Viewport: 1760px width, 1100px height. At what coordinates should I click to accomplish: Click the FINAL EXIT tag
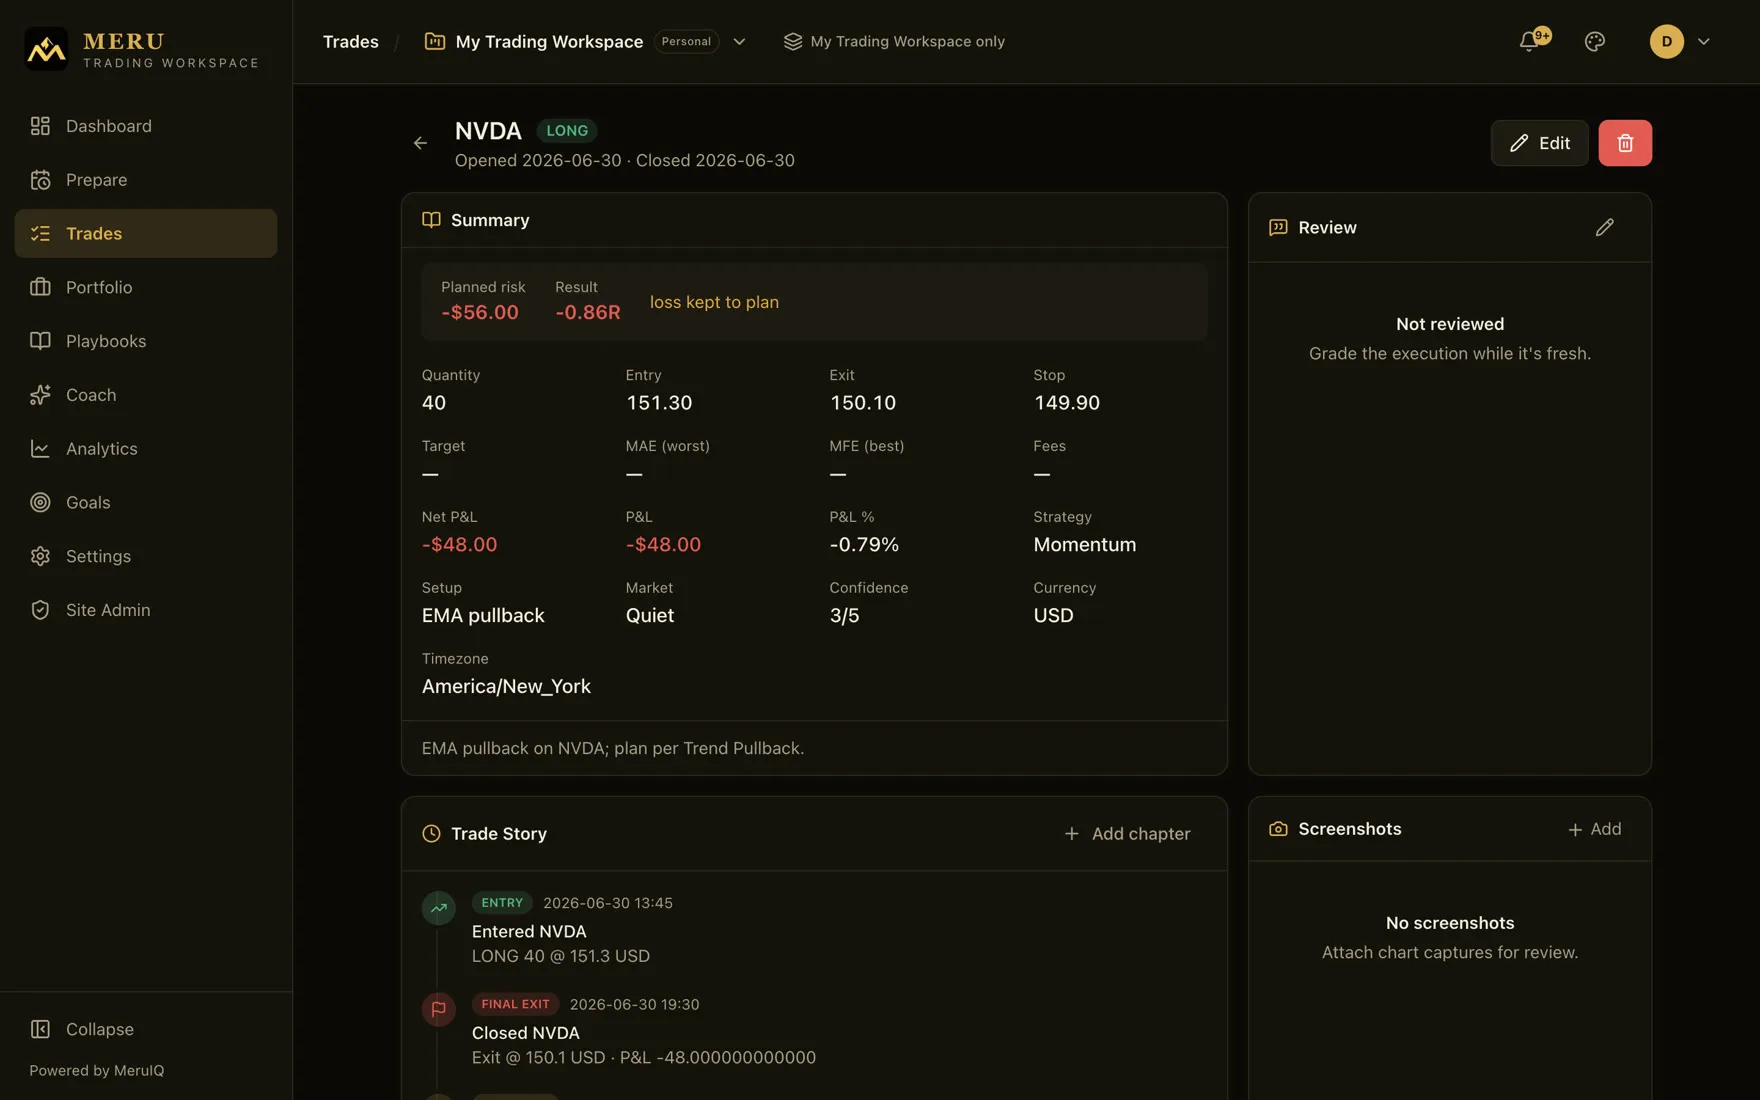coord(515,1004)
